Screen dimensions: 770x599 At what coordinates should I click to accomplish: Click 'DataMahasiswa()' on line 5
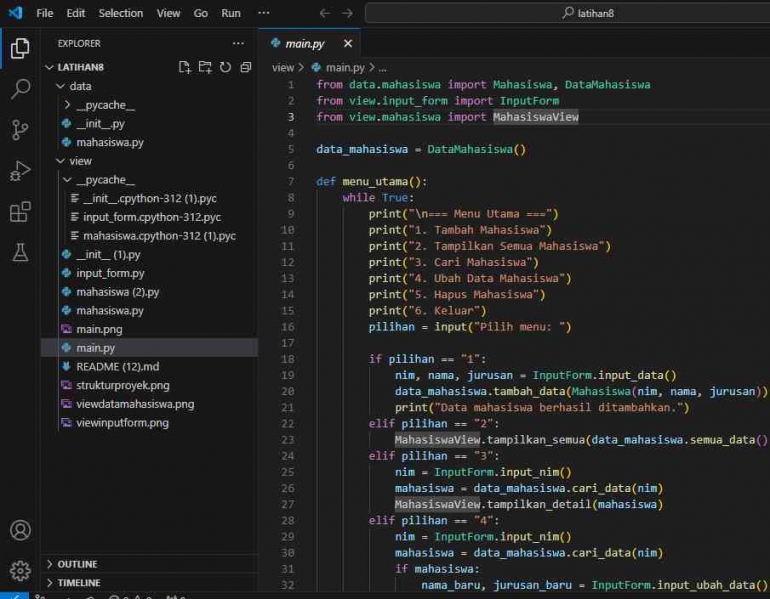(476, 149)
